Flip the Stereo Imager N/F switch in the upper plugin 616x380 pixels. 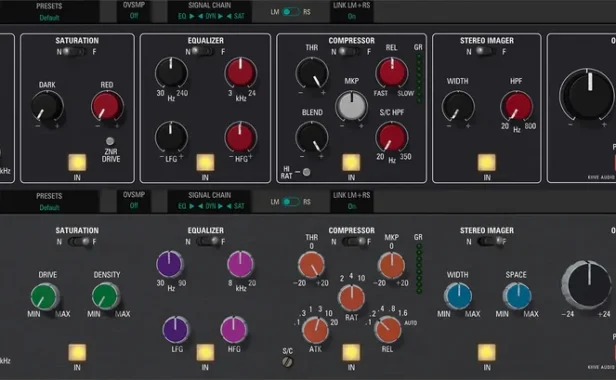click(x=486, y=51)
